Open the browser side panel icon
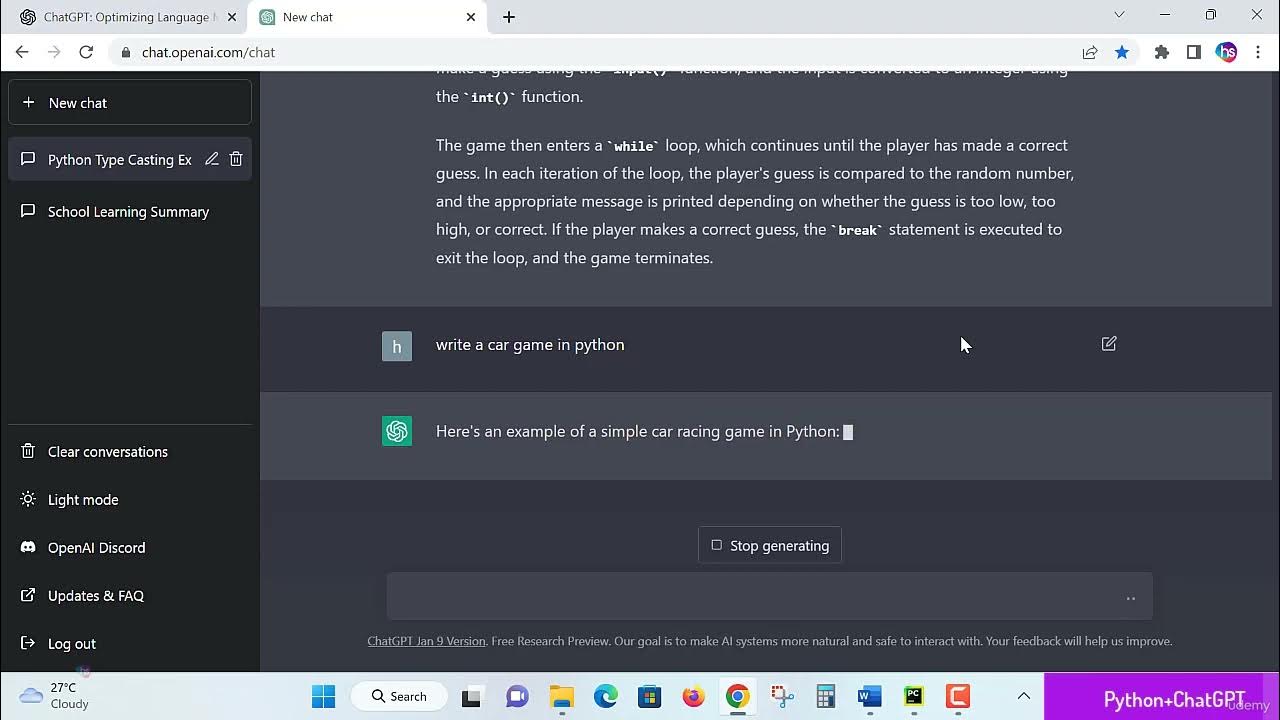Screen dimensions: 1280x720 1193,52
